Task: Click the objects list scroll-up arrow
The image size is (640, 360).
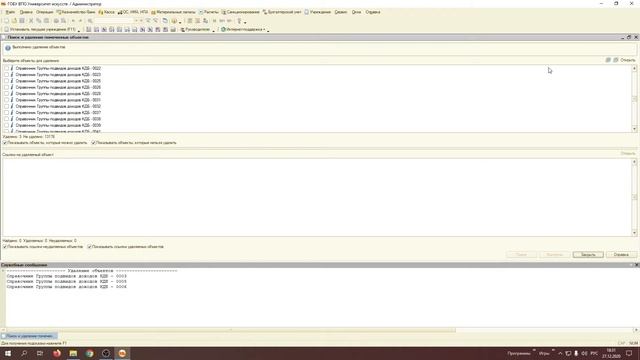Action: [634, 68]
